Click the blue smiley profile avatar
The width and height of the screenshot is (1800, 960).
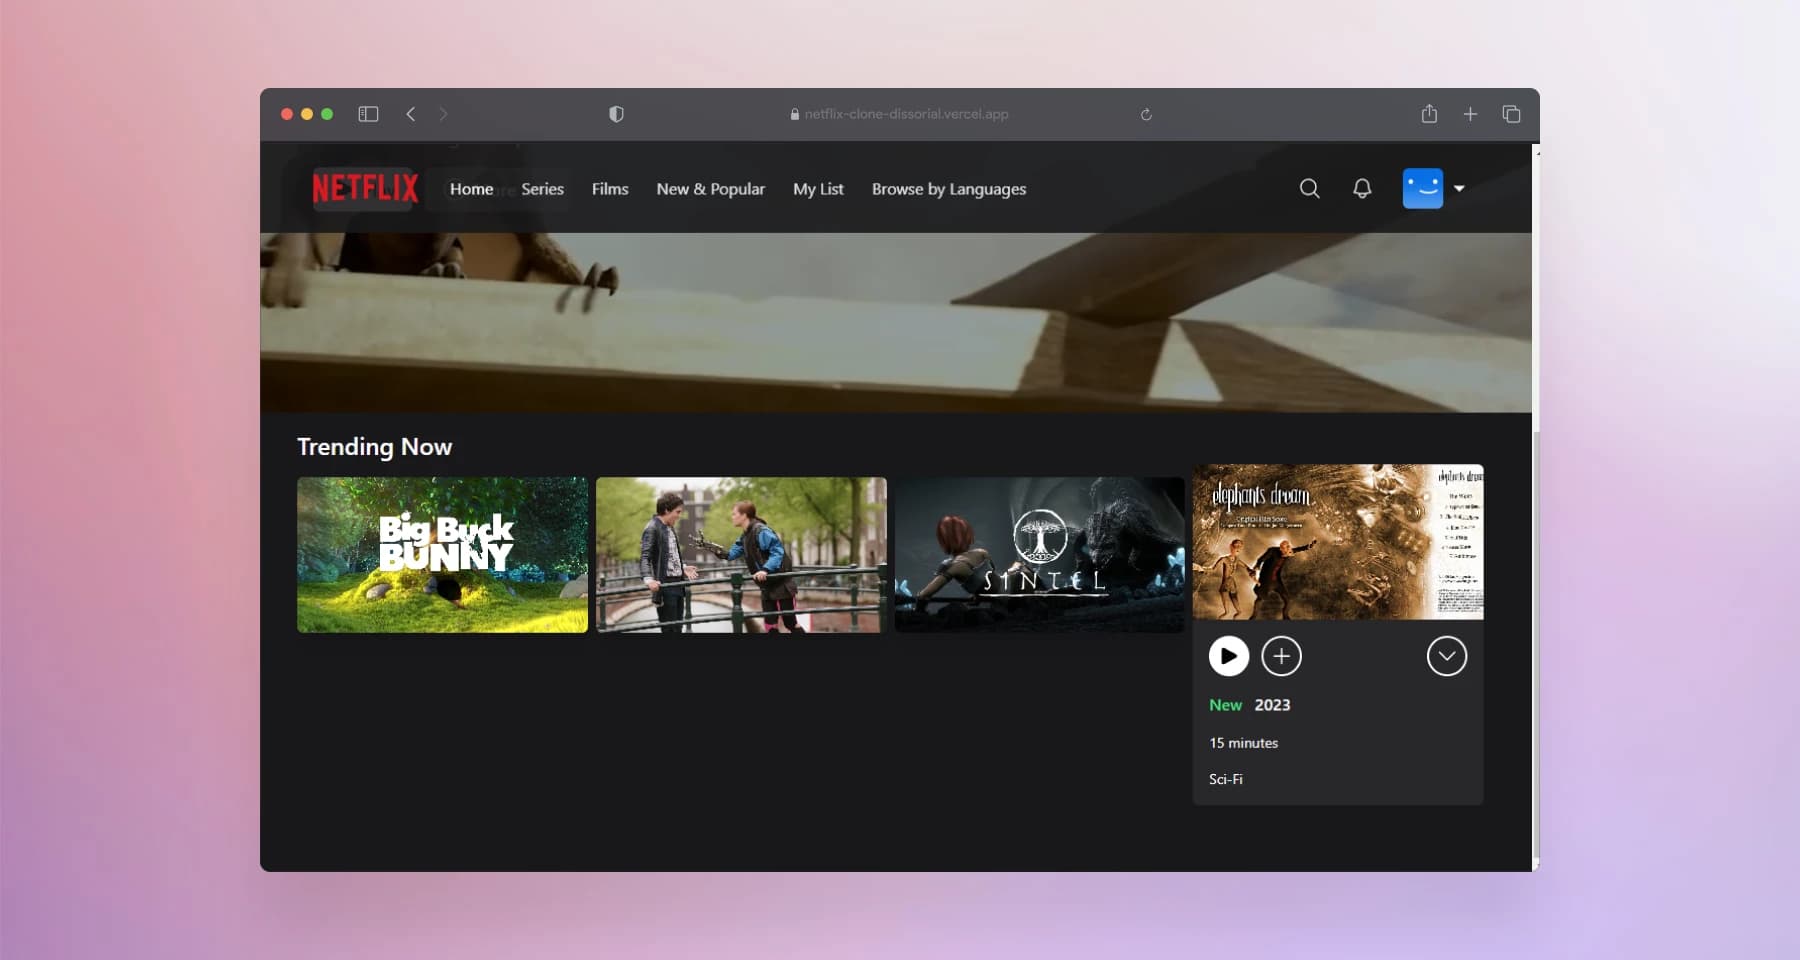(1422, 188)
